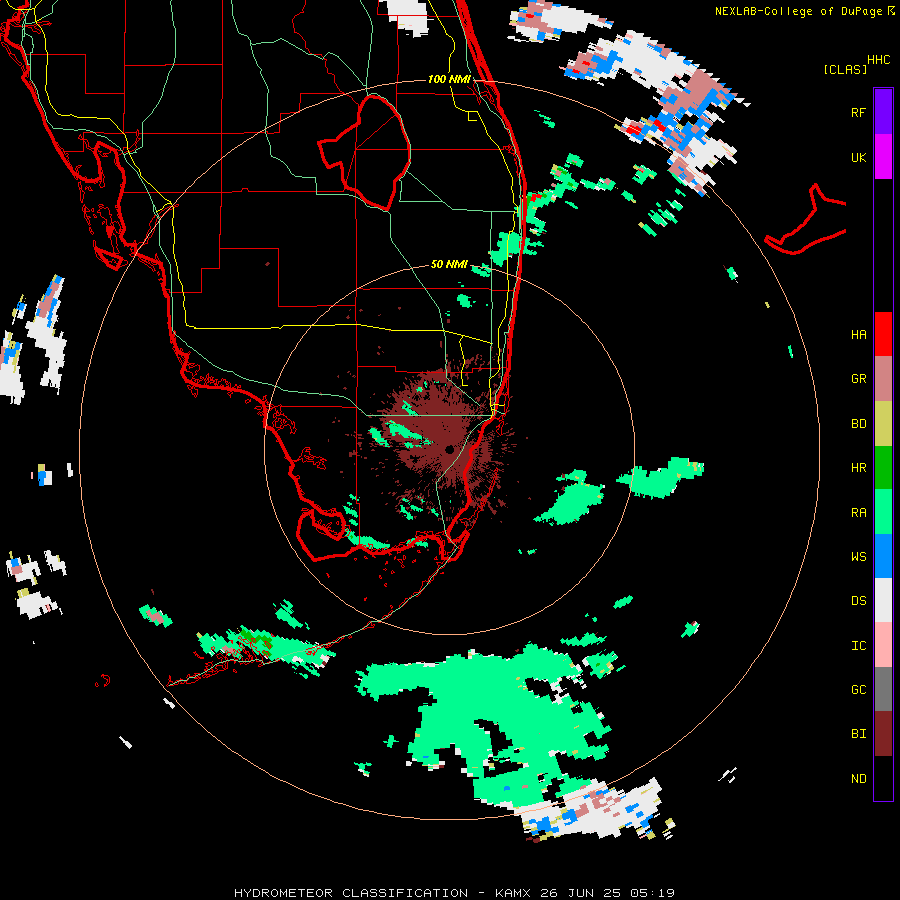Click the GR dusty pink legend swatch
This screenshot has width=900, height=900.
(x=883, y=378)
